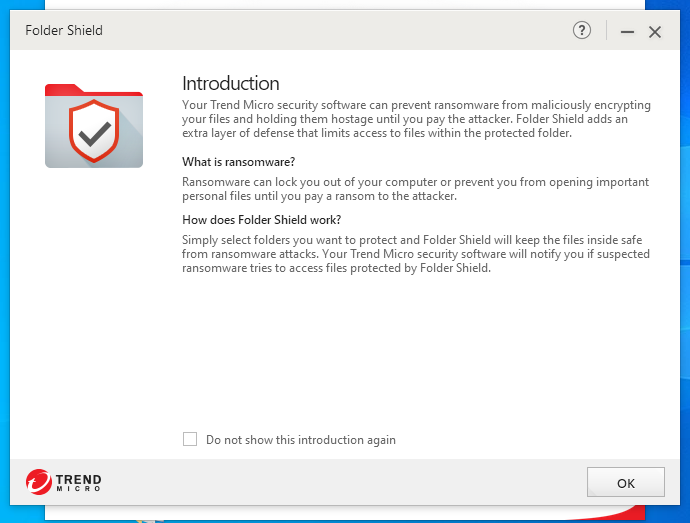Click the 'What is ransomware?' heading

(x=239, y=162)
